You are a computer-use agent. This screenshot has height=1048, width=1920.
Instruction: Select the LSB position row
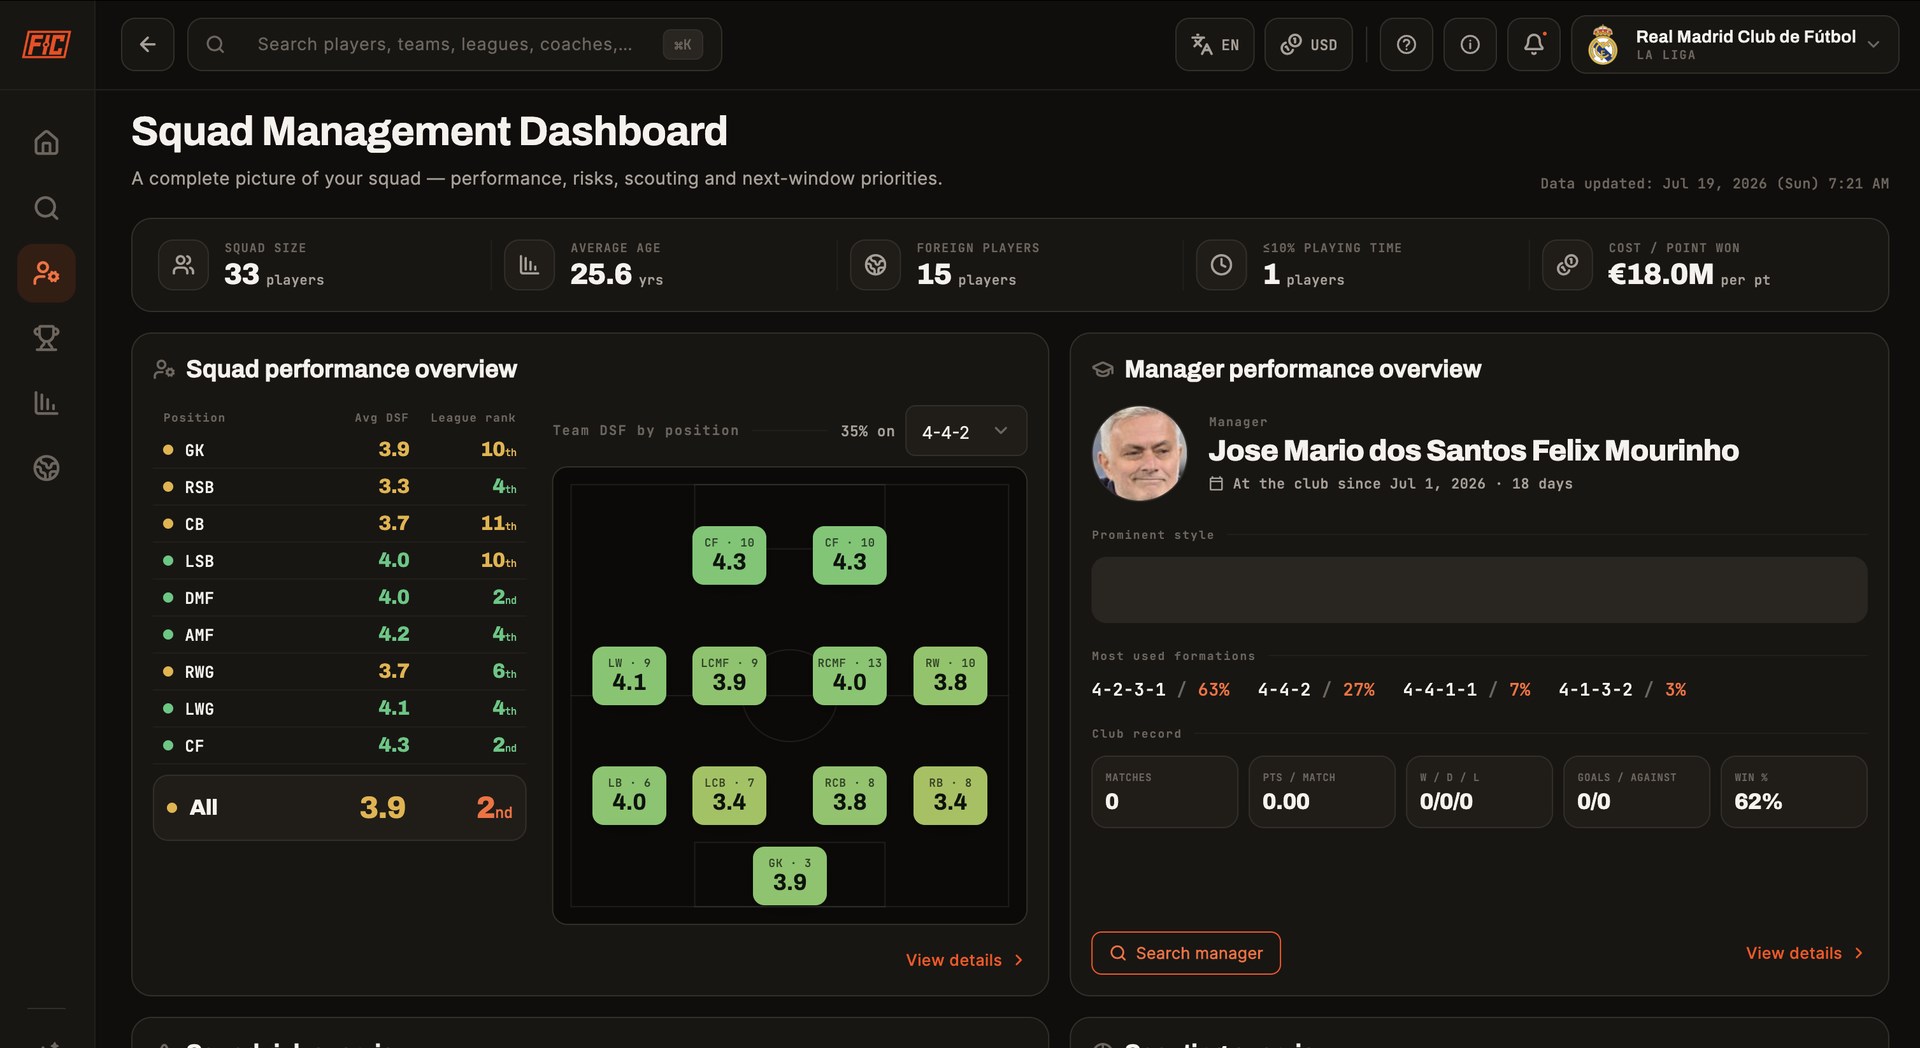(x=340, y=561)
